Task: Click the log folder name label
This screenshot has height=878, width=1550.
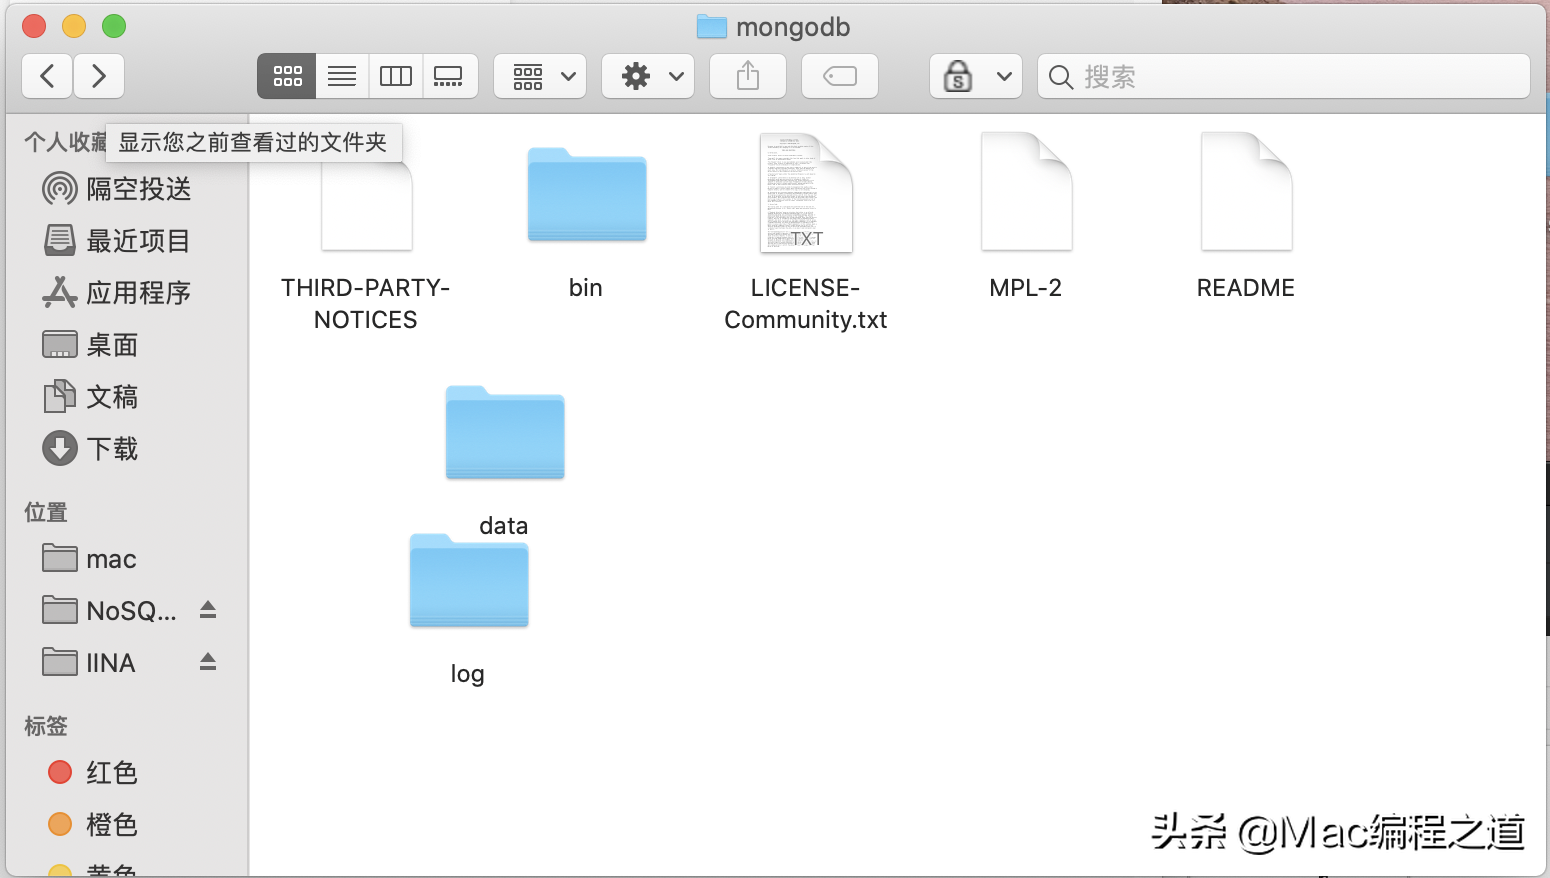Action: (x=467, y=674)
